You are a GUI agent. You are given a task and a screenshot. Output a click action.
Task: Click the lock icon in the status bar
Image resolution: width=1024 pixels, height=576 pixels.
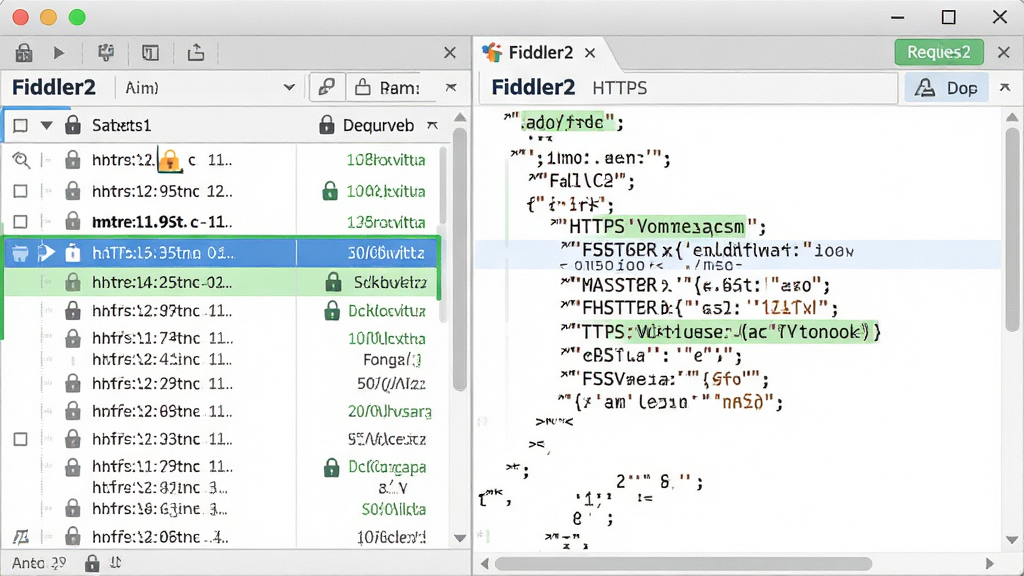pyautogui.click(x=92, y=563)
